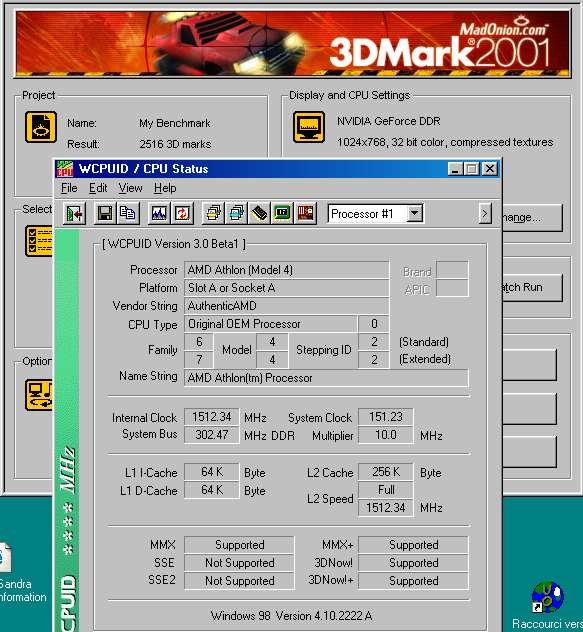The height and width of the screenshot is (632, 583).
Task: Open the Sandra Information desktop icon
Action: 5,557
